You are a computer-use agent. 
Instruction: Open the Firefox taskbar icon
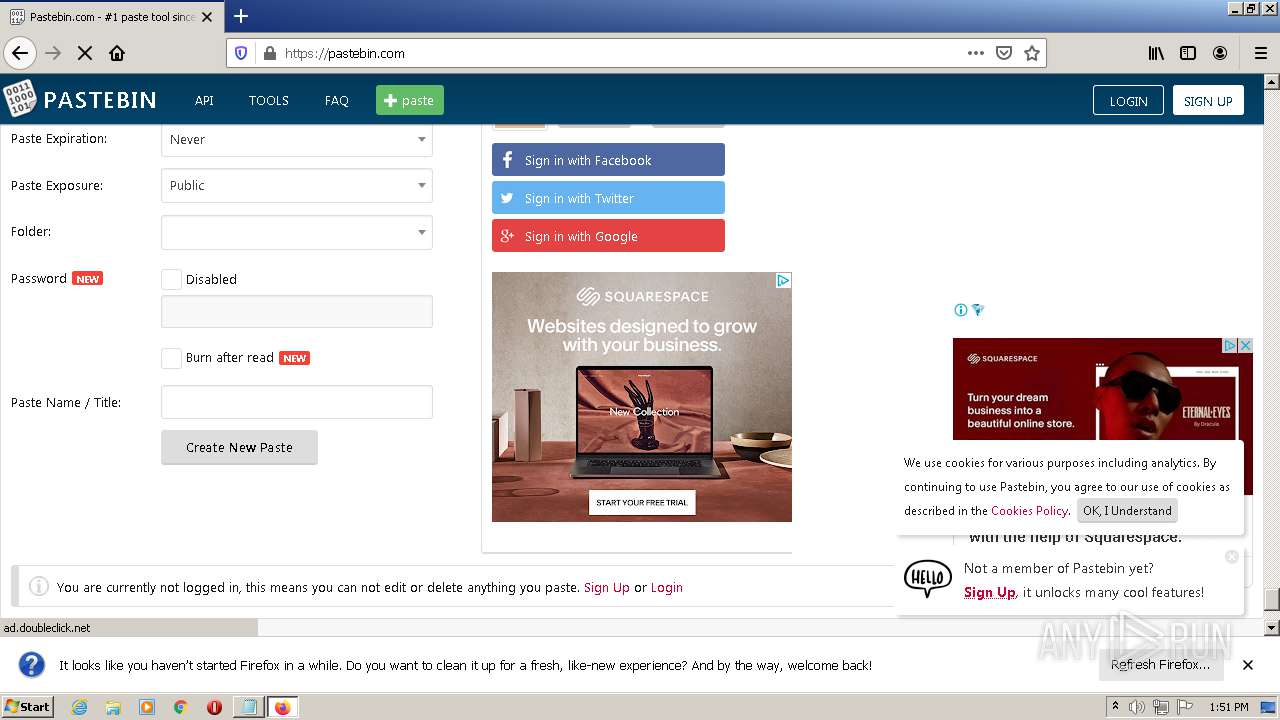282,707
